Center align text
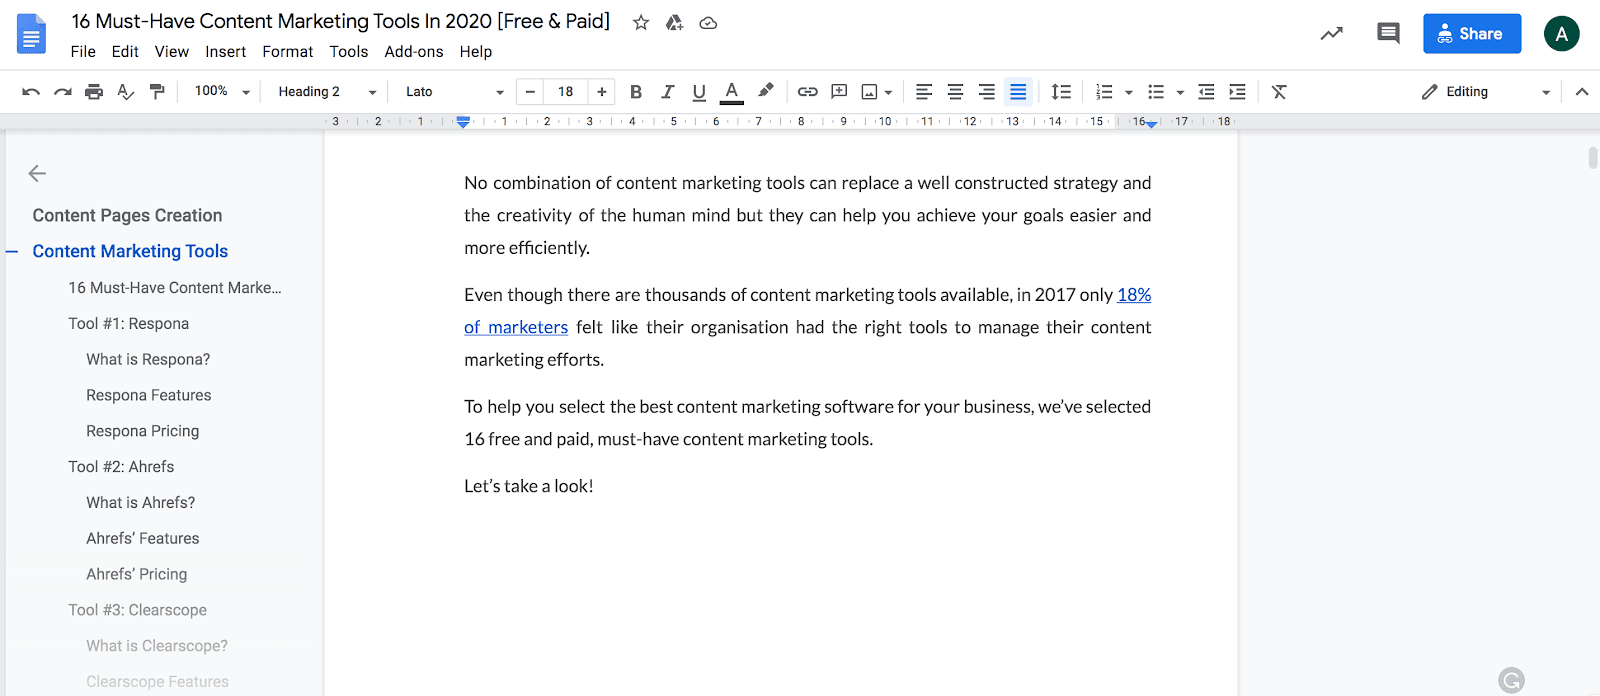This screenshot has height=696, width=1600. 955,92
